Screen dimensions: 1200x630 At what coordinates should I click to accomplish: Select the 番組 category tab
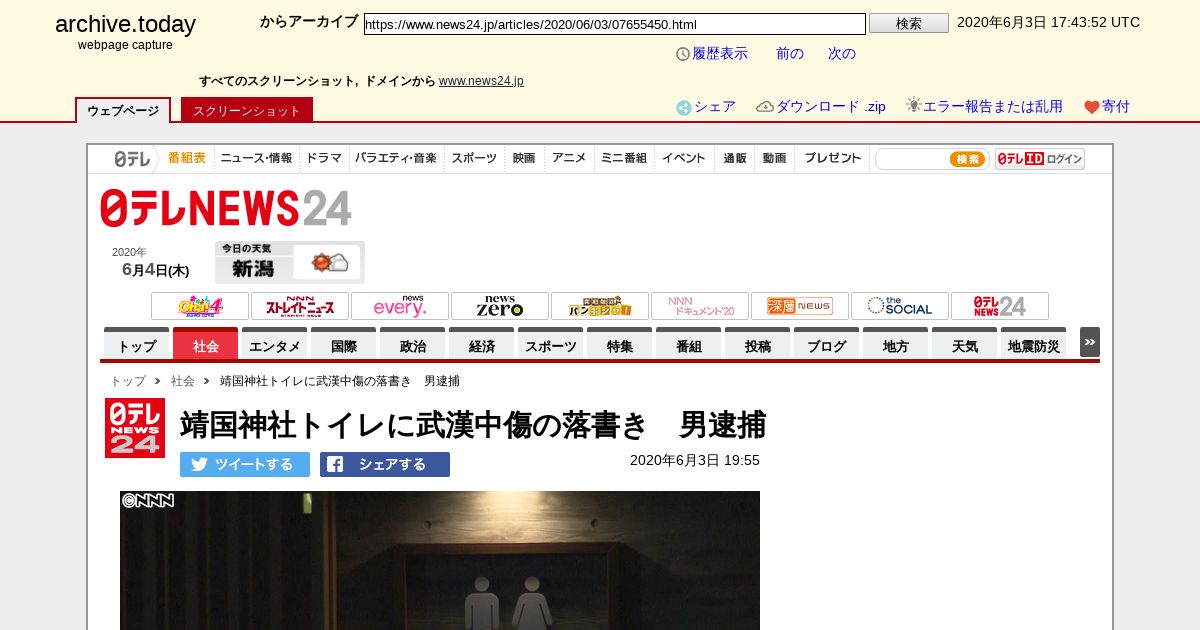pos(689,344)
